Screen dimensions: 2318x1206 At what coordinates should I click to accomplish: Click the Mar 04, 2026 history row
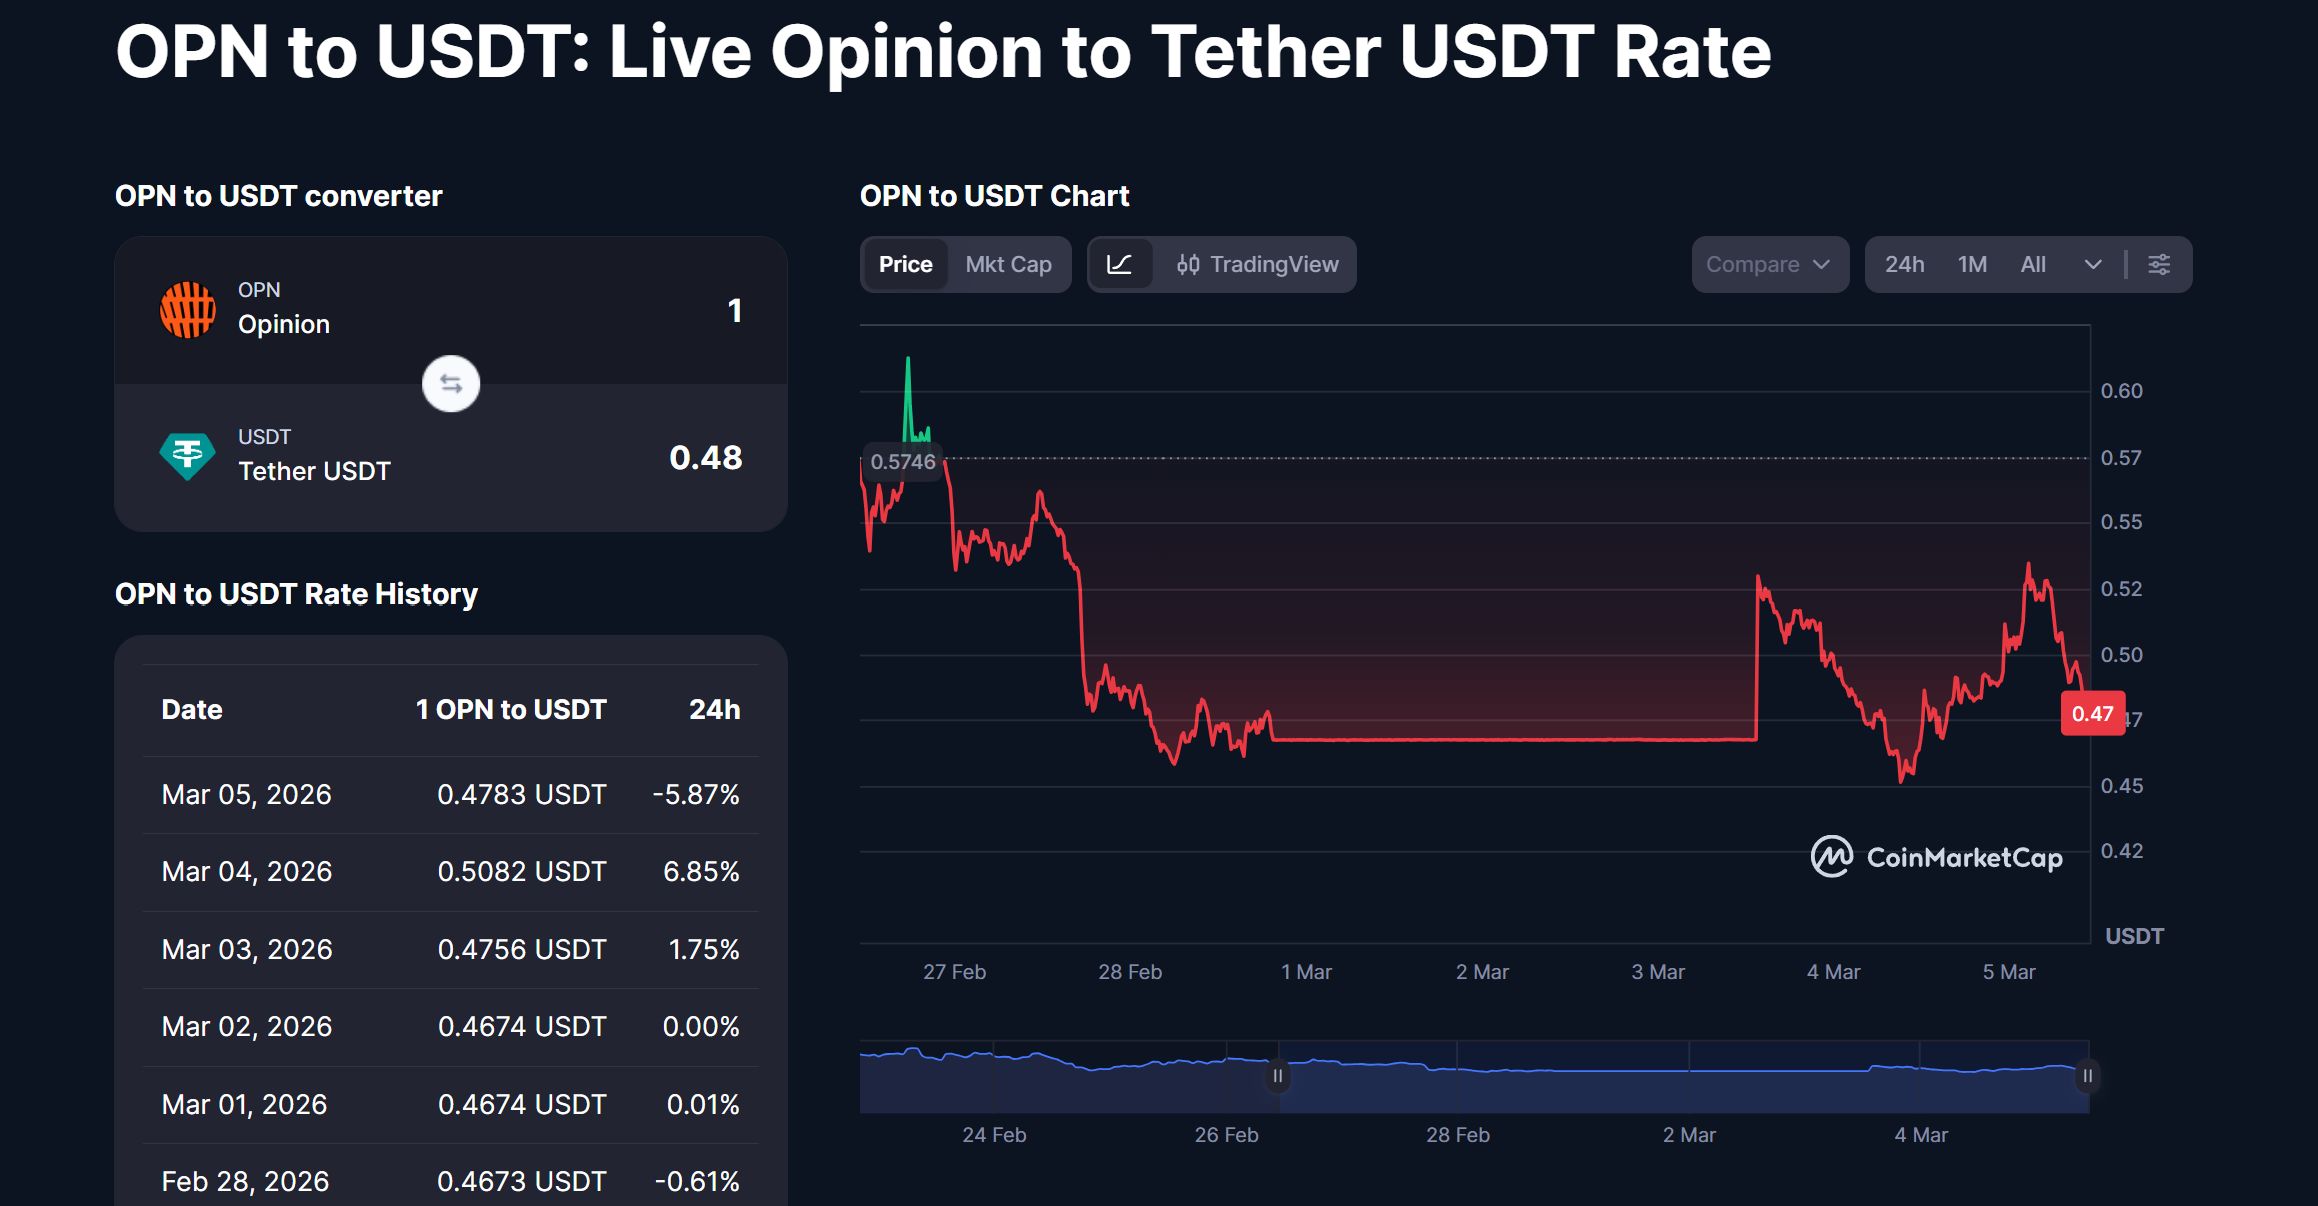(x=451, y=872)
